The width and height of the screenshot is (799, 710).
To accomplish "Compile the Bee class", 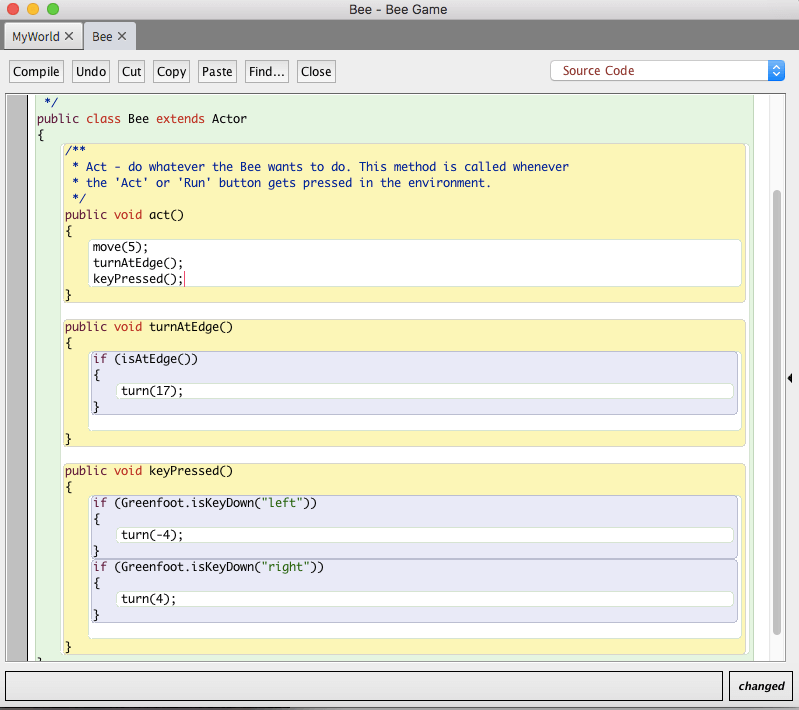I will (x=36, y=71).
